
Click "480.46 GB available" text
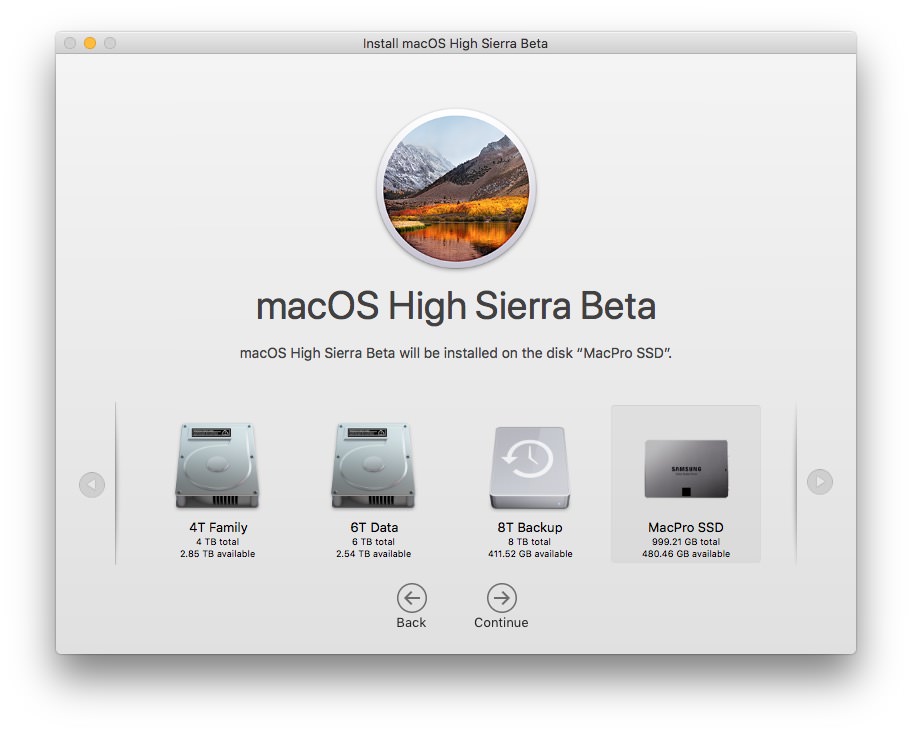tap(686, 554)
